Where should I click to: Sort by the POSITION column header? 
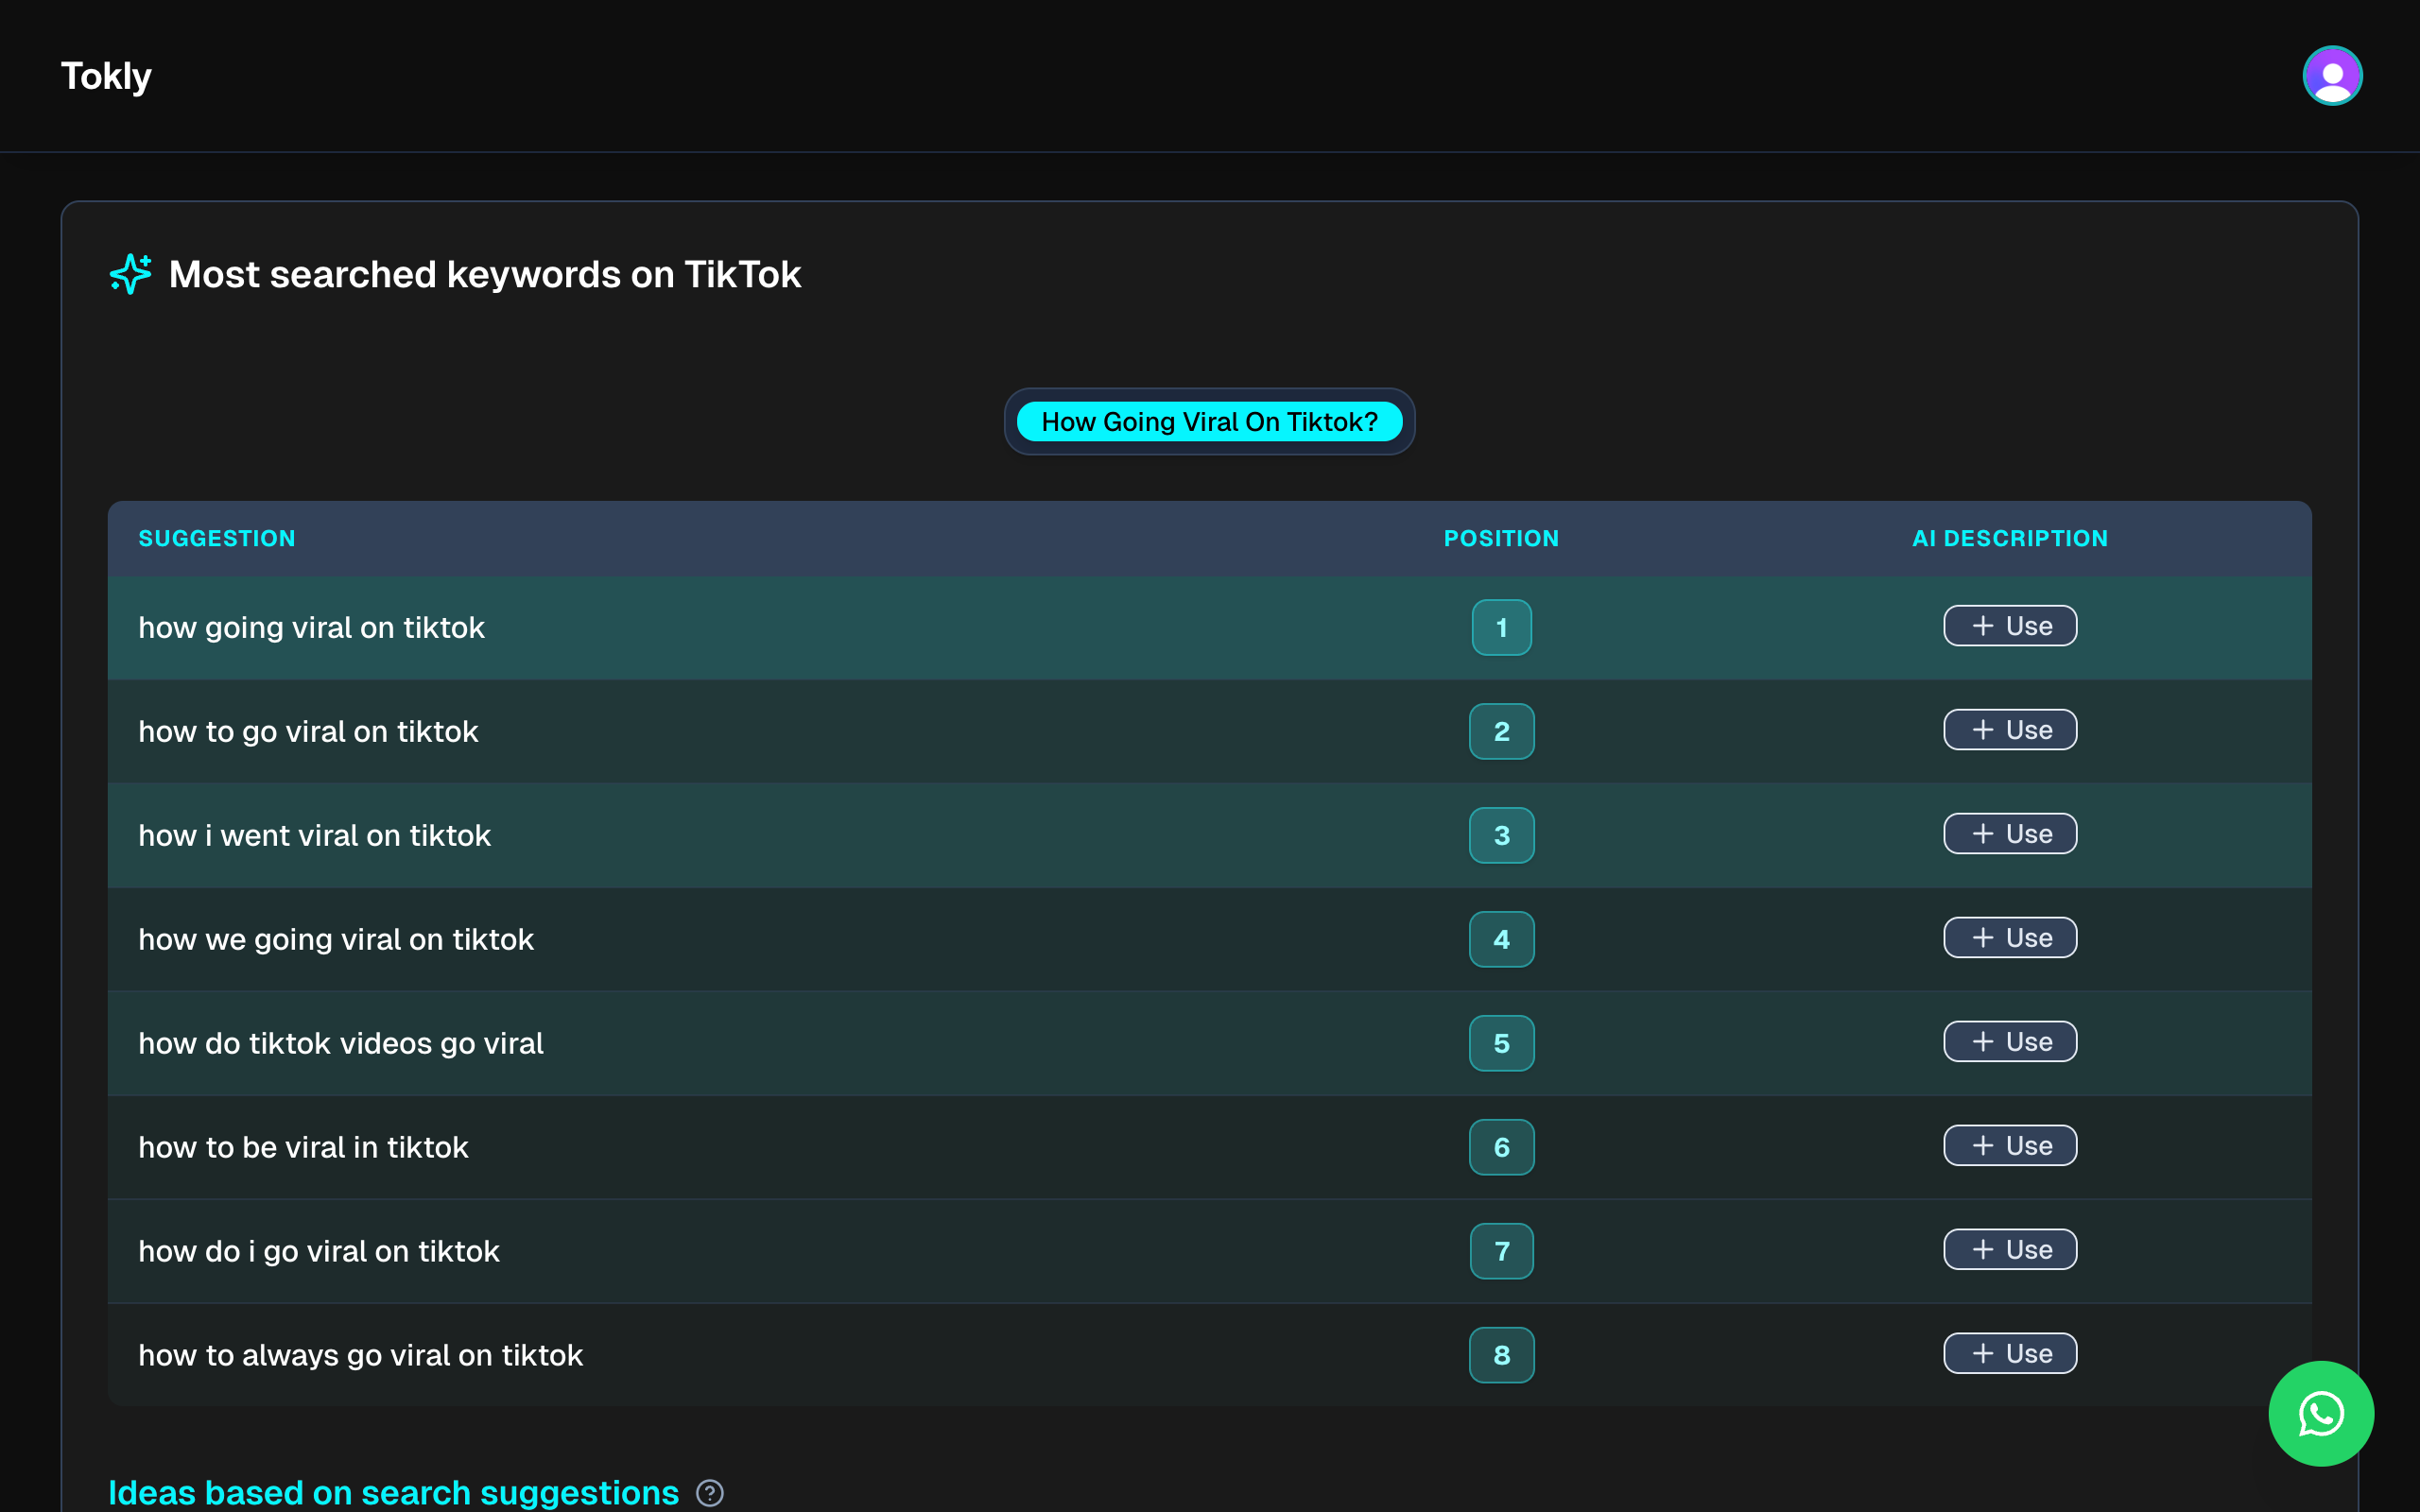click(x=1501, y=538)
